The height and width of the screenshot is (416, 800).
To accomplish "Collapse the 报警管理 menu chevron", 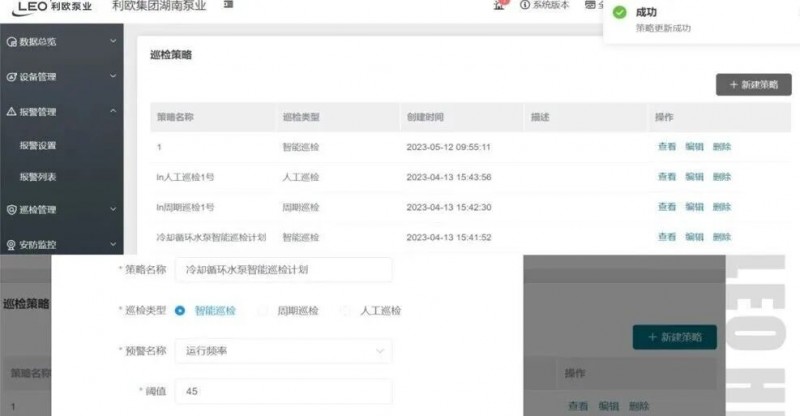I will (x=113, y=111).
